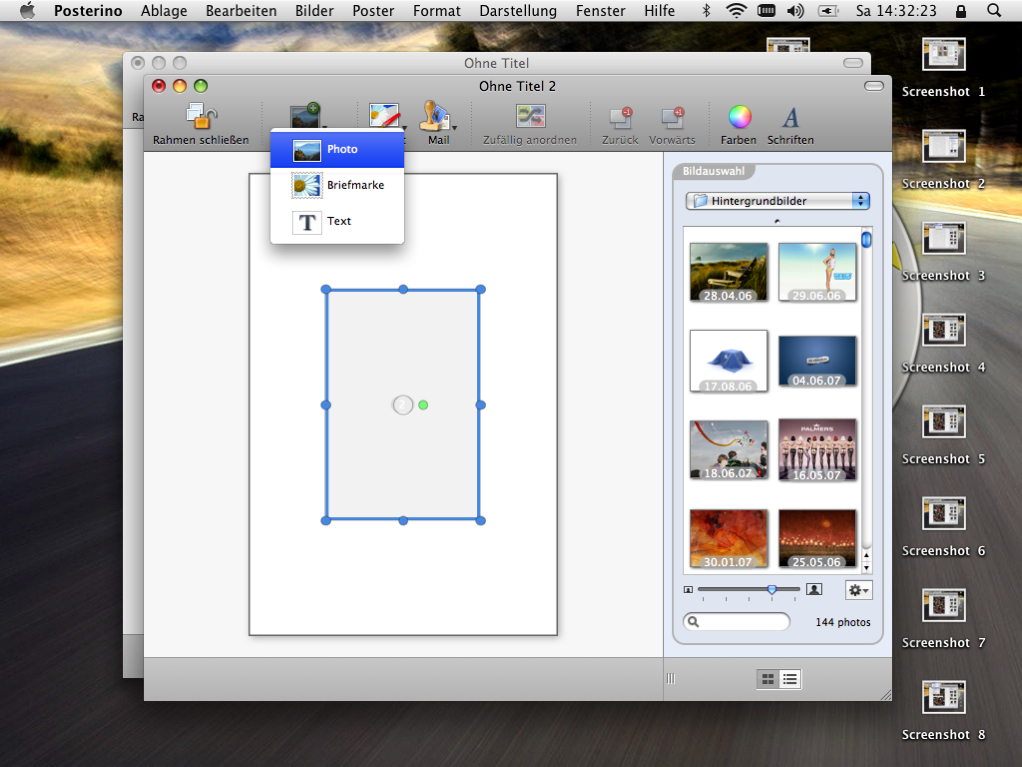This screenshot has height=767, width=1022.
Task: Open the dropdown arrow of the edit image icon
Action: tap(404, 128)
